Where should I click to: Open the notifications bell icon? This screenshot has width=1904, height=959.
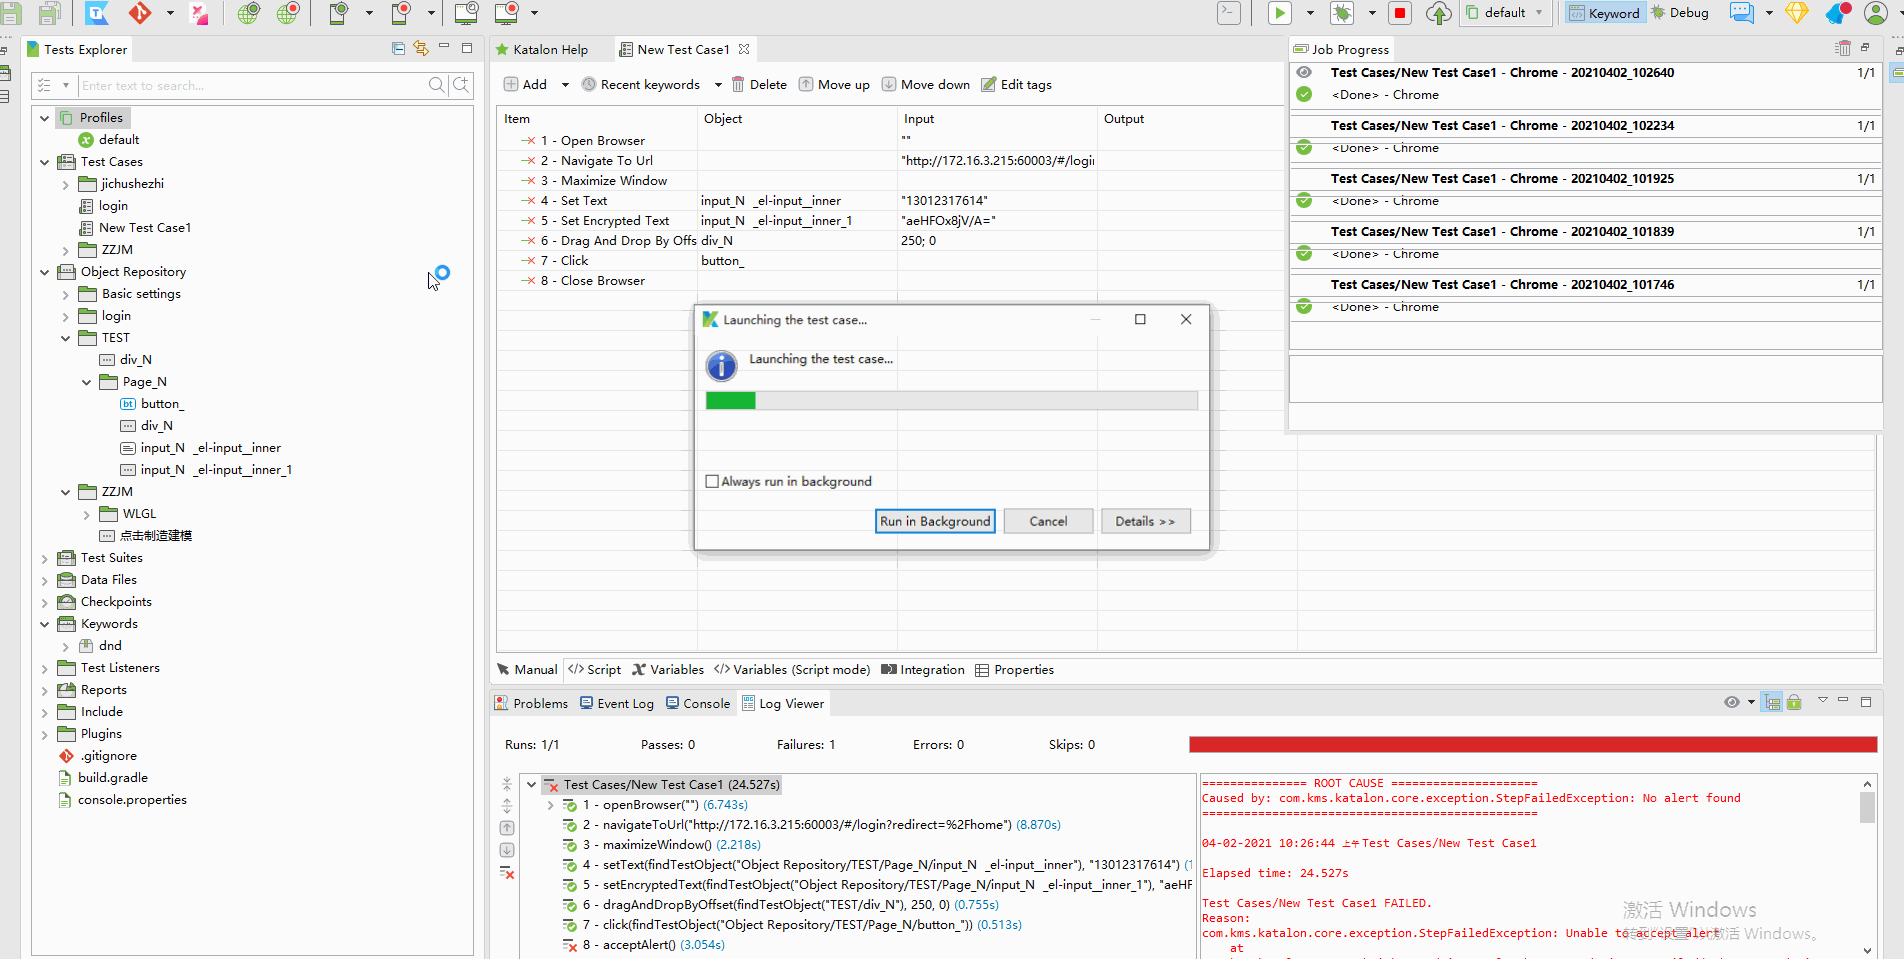pyautogui.click(x=1838, y=13)
